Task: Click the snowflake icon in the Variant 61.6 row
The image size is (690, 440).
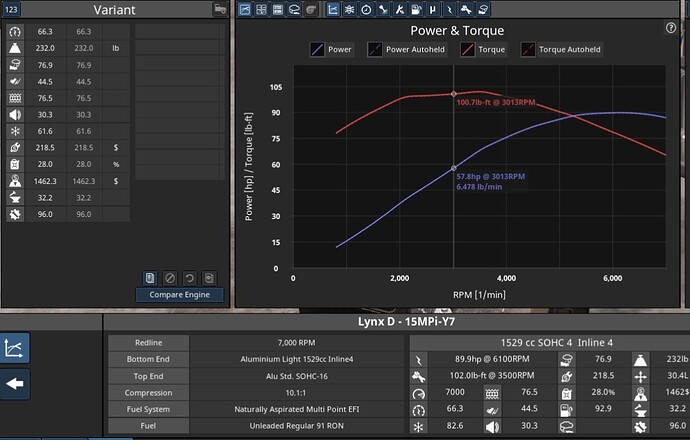Action: 15,131
